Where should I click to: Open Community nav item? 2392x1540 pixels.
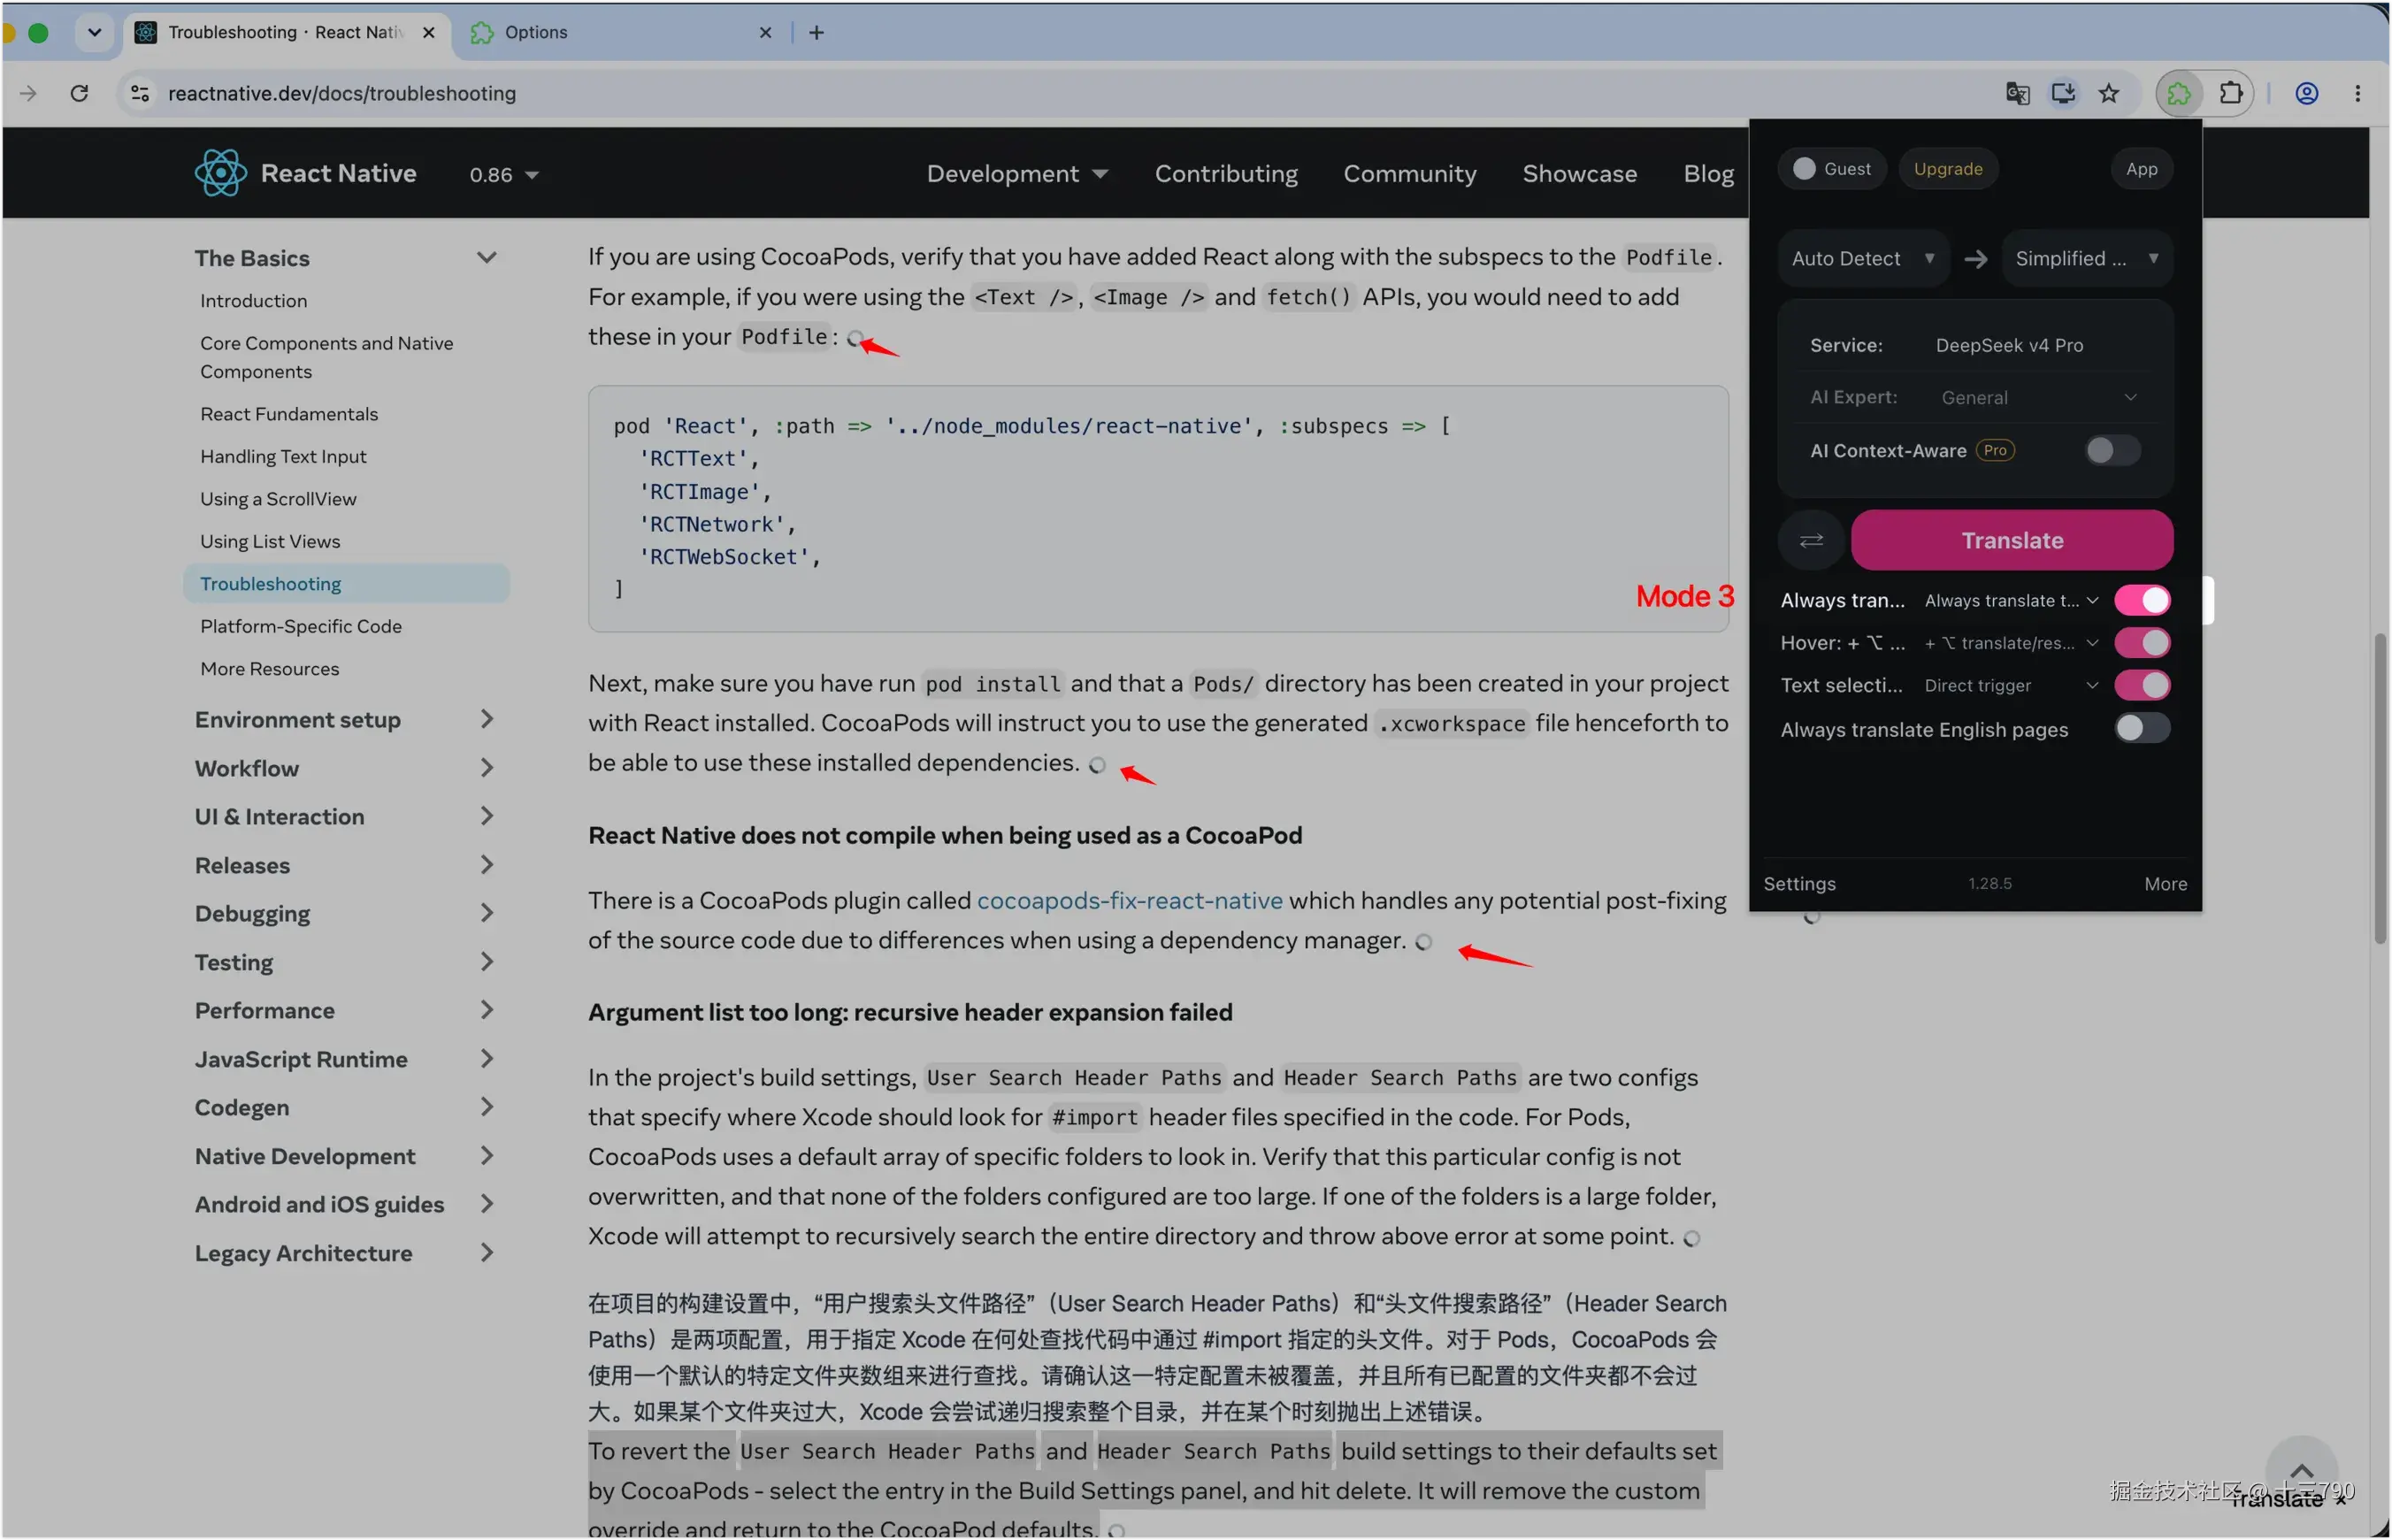[x=1409, y=174]
